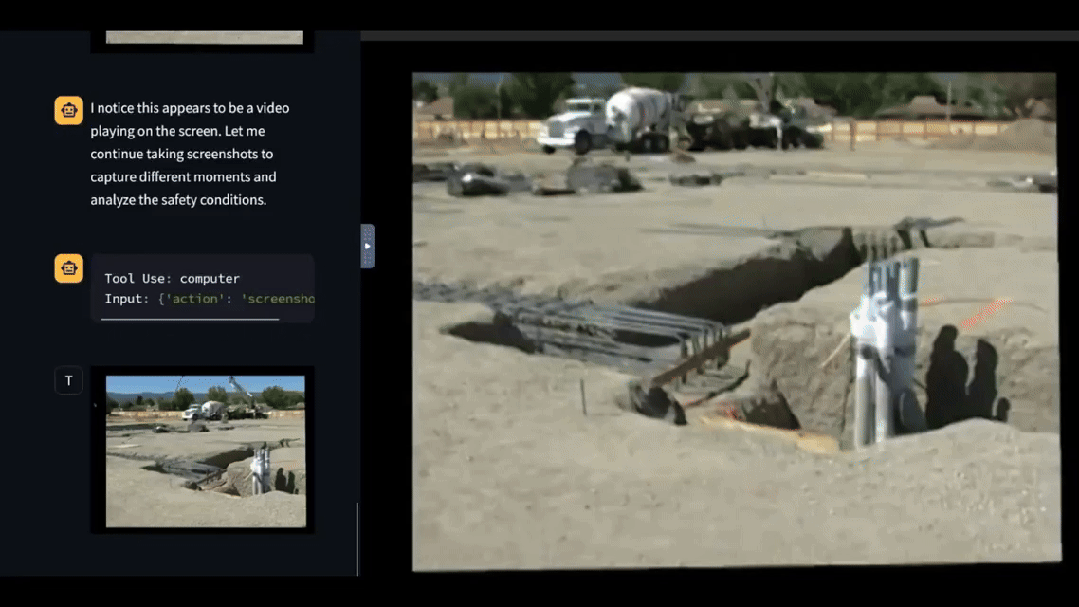Collapse the chat panel using the arrow handle

click(367, 246)
